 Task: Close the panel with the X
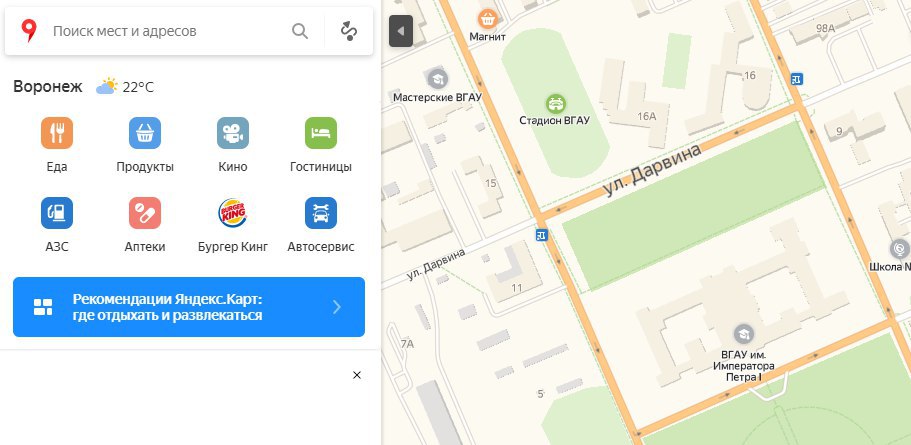(x=357, y=375)
